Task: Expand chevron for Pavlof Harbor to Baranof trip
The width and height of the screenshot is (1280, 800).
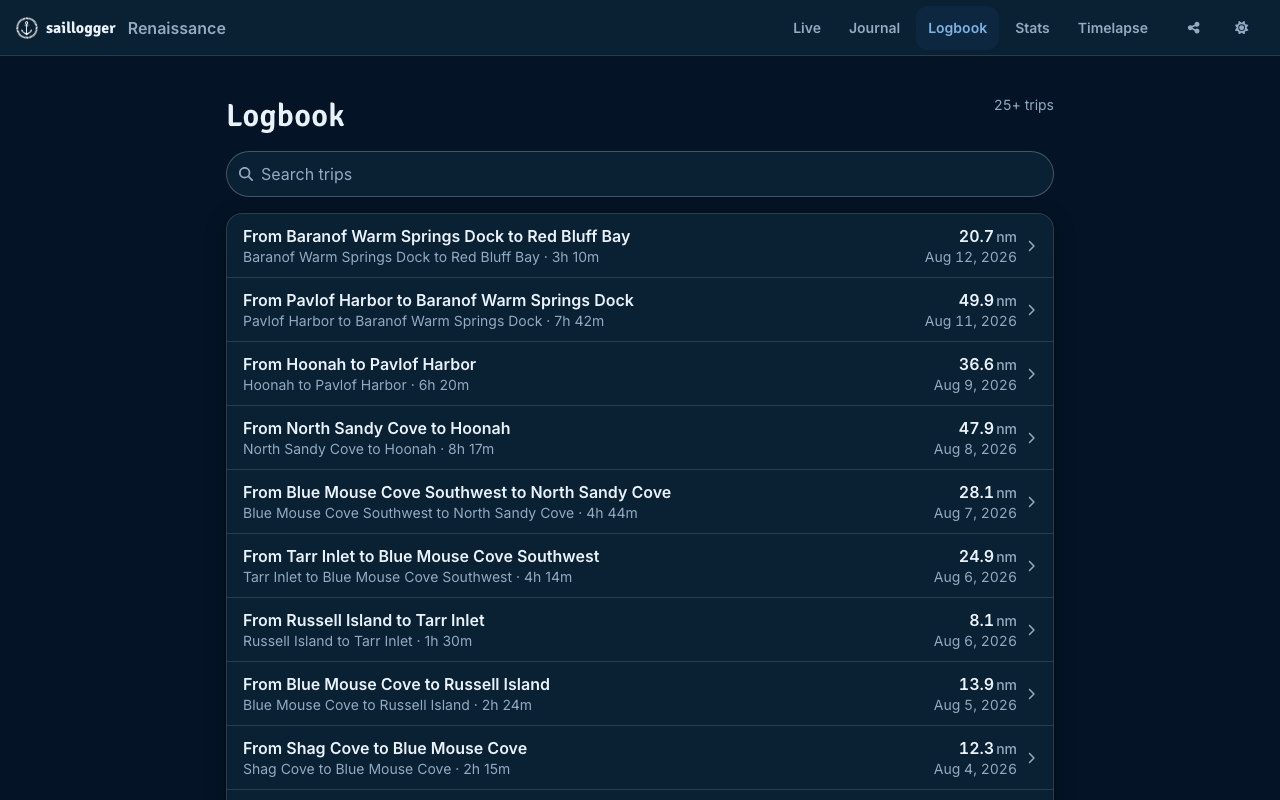Action: point(1031,310)
